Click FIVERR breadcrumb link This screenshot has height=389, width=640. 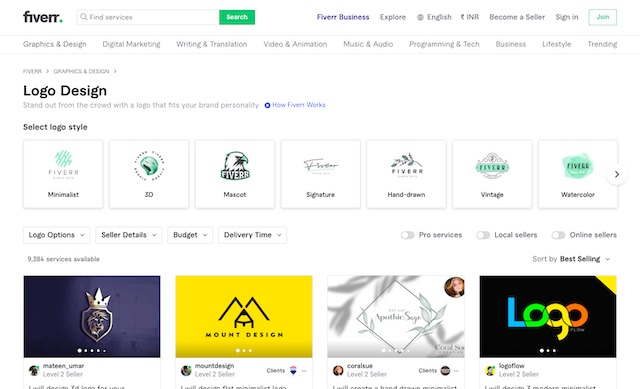[x=32, y=71]
